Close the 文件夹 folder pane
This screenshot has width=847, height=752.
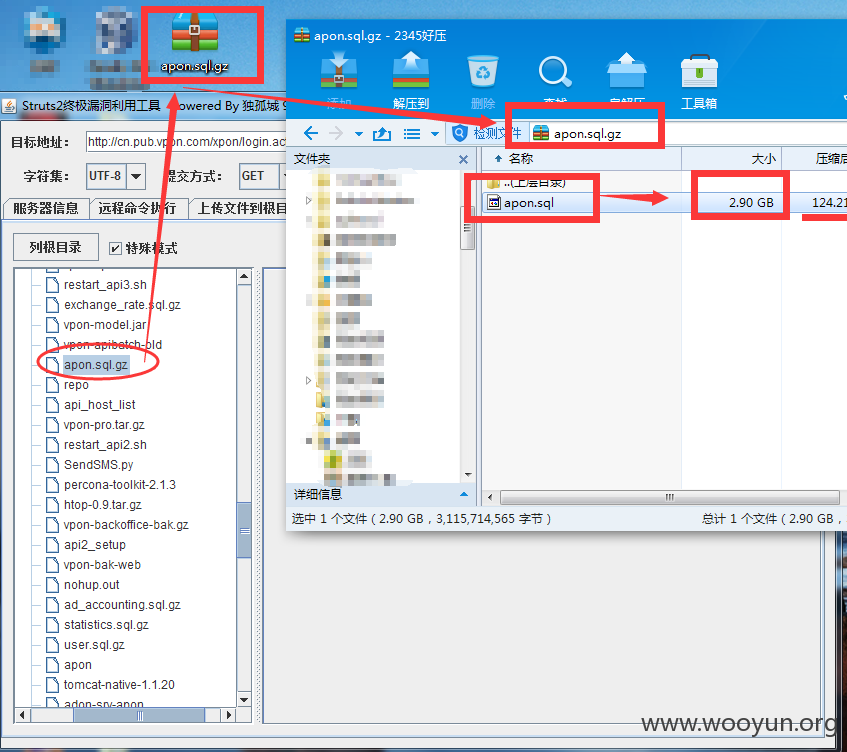463,159
